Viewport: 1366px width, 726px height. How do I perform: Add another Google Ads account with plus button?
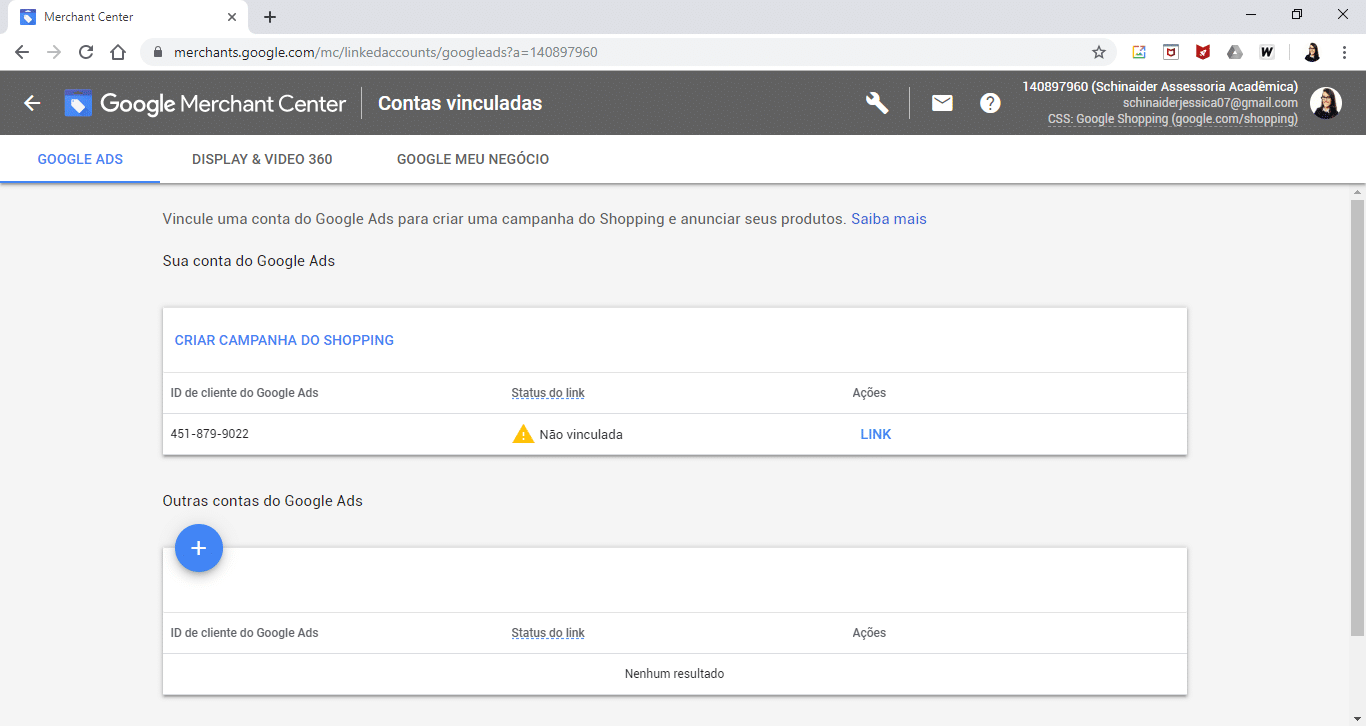click(198, 548)
